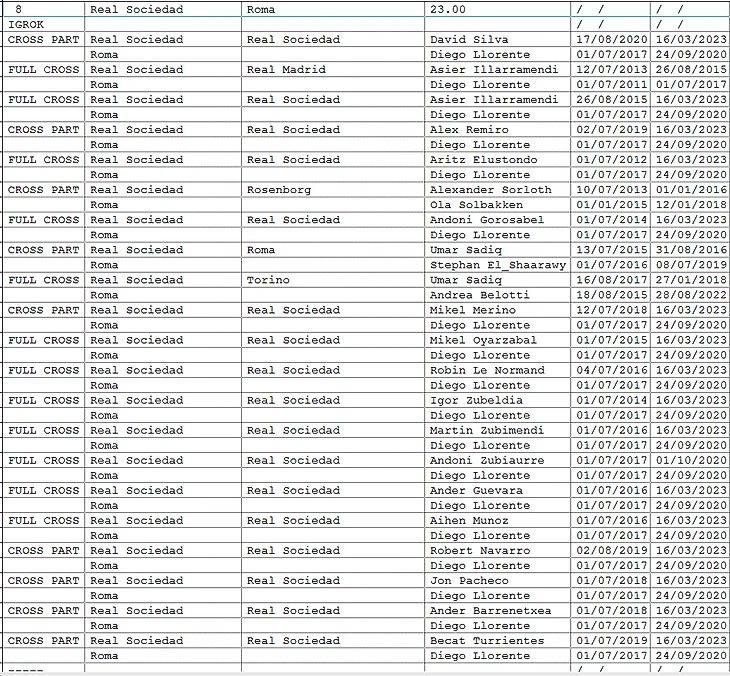The image size is (730, 676).
Task: Select the 12/07/2013 start date cell
Action: click(611, 70)
